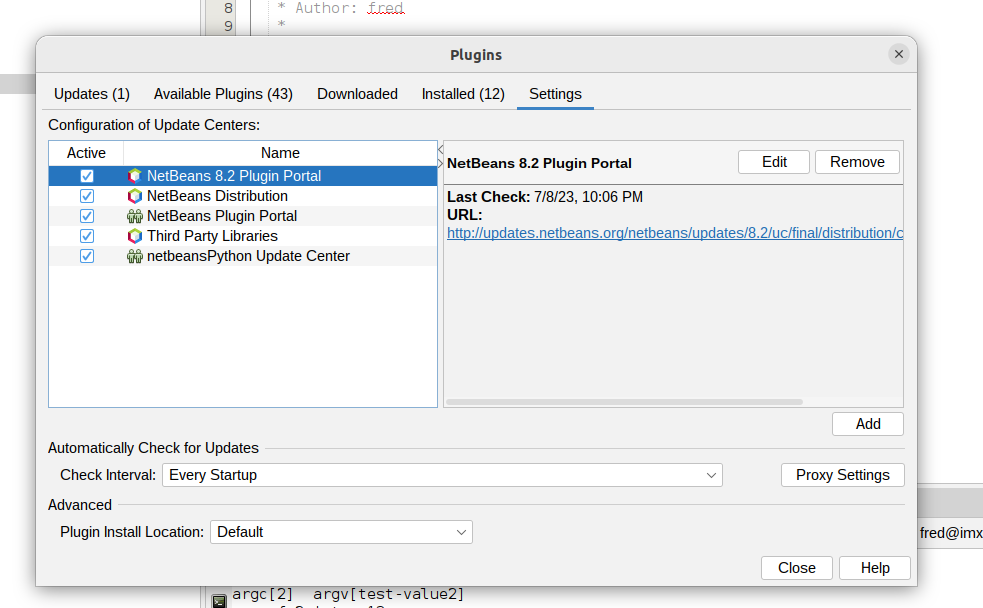Image resolution: width=983 pixels, height=608 pixels.
Task: Open Proxy Settings
Action: coord(843,475)
